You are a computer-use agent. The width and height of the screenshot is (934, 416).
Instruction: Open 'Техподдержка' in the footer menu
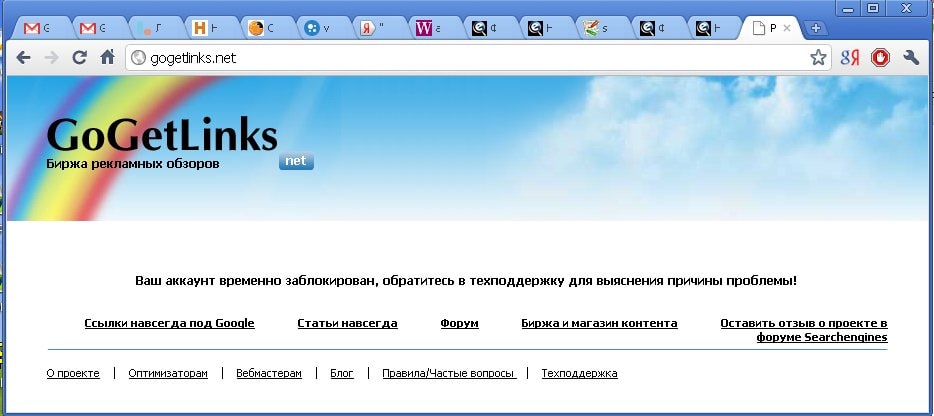pyautogui.click(x=579, y=373)
